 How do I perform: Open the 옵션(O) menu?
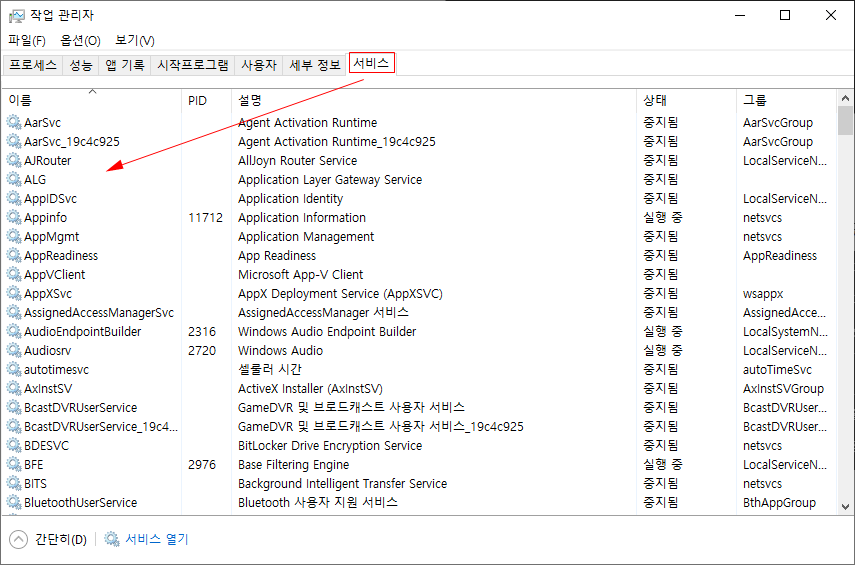pos(80,40)
